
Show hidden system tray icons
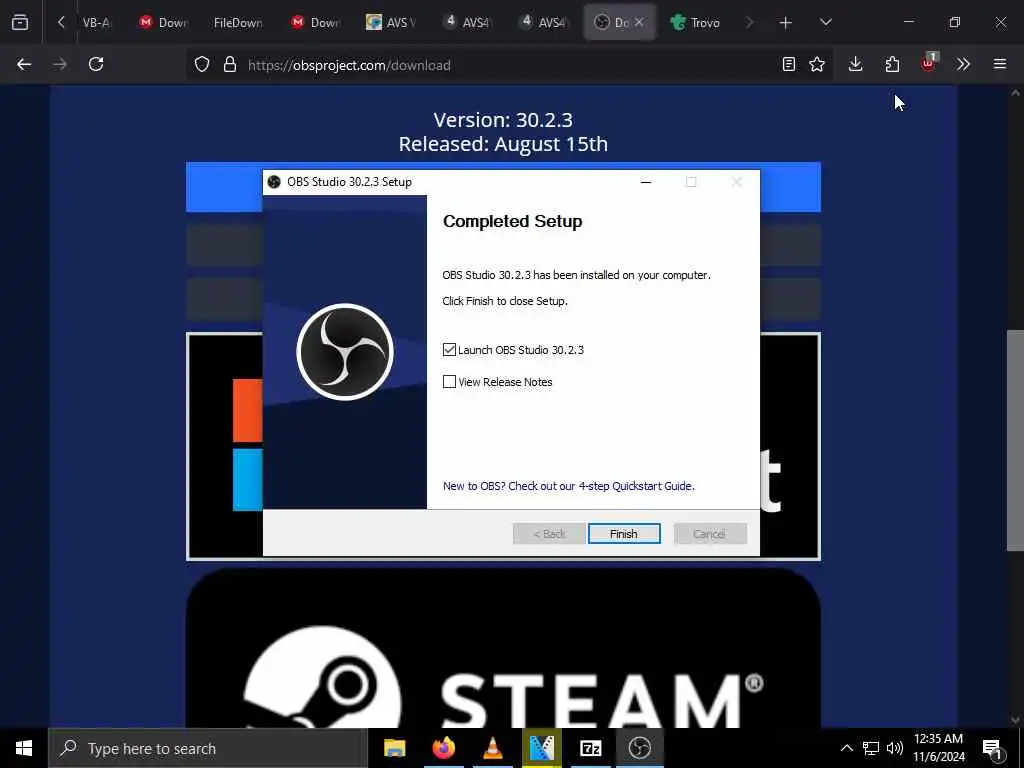[x=846, y=748]
